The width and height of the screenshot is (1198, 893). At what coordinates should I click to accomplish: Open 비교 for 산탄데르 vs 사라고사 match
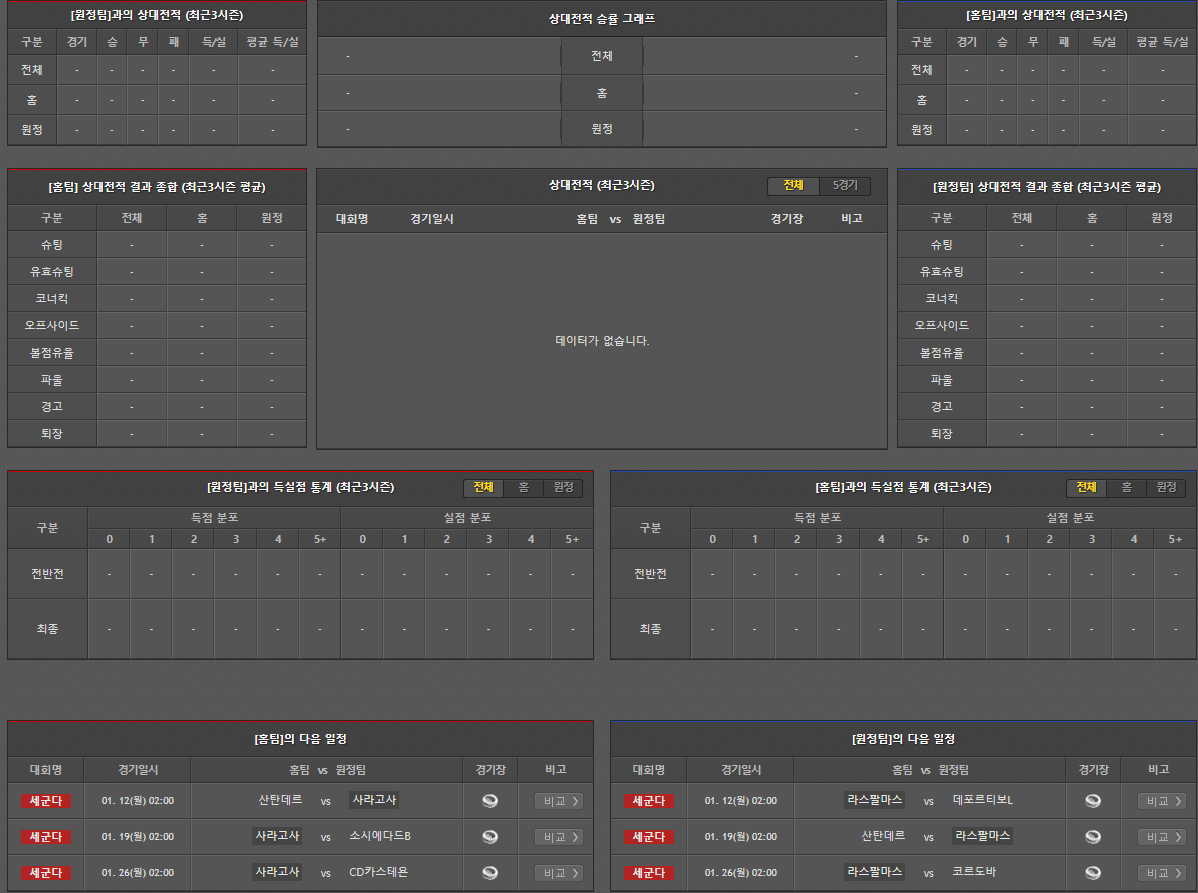click(x=559, y=800)
